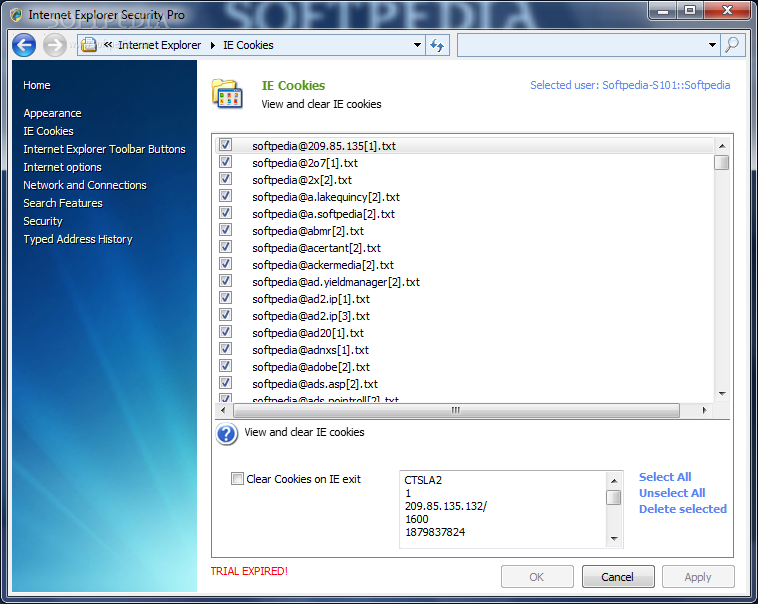This screenshot has width=758, height=604.
Task: Open Network and Connections section
Action: (x=85, y=185)
